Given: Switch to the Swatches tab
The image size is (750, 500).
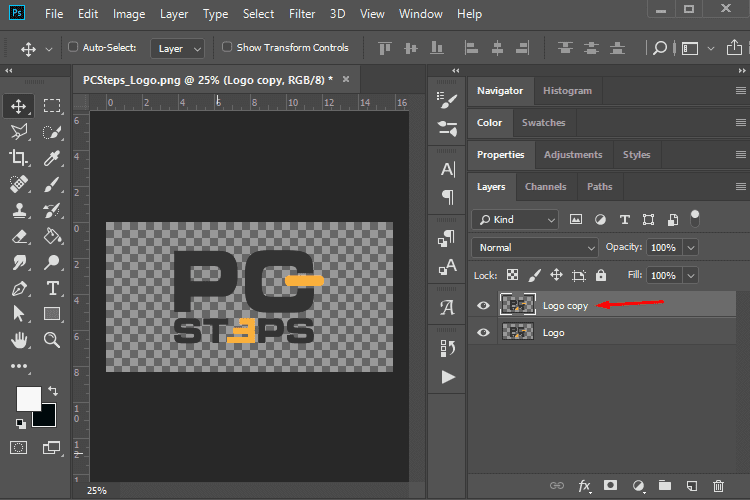Looking at the screenshot, I should 543,122.
